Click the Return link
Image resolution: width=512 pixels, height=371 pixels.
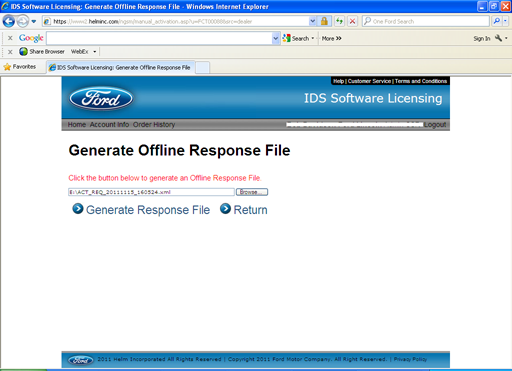tap(250, 210)
